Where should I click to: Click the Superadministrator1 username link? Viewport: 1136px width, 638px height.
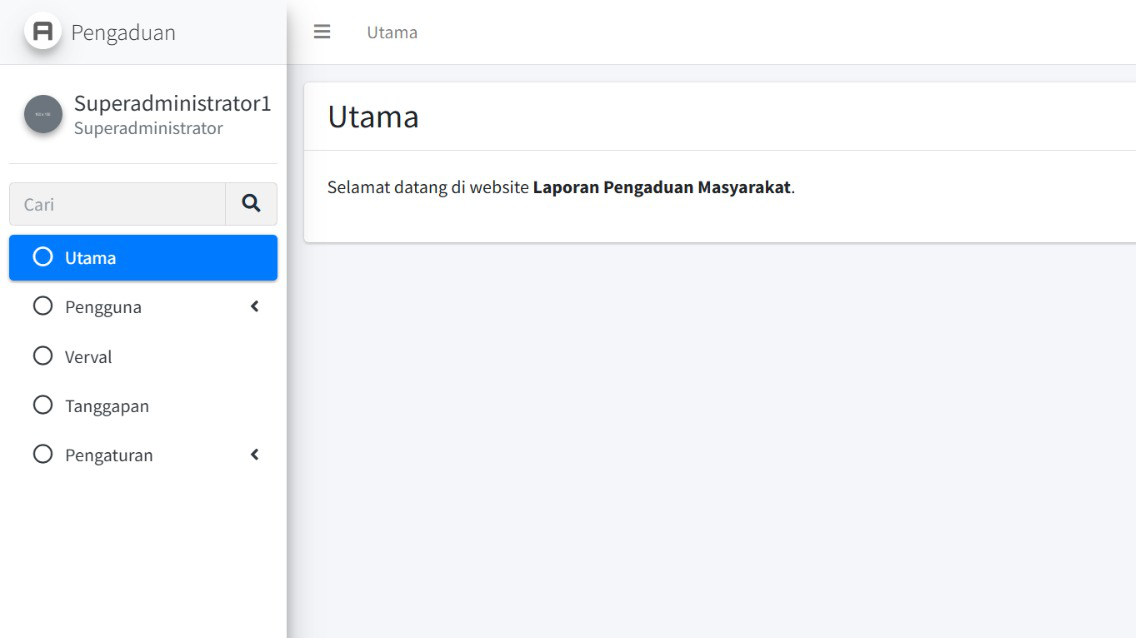[172, 104]
